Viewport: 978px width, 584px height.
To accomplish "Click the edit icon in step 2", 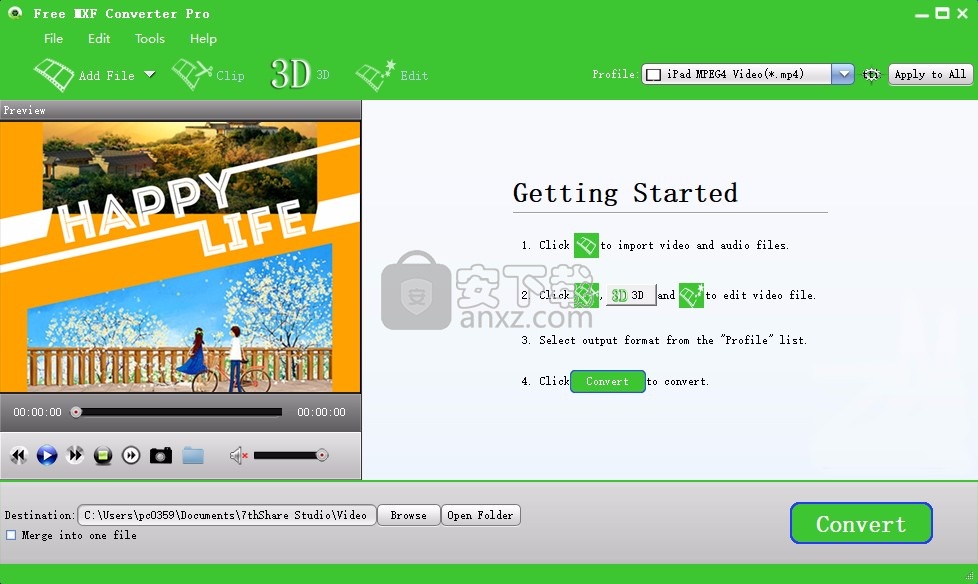I will [x=691, y=295].
